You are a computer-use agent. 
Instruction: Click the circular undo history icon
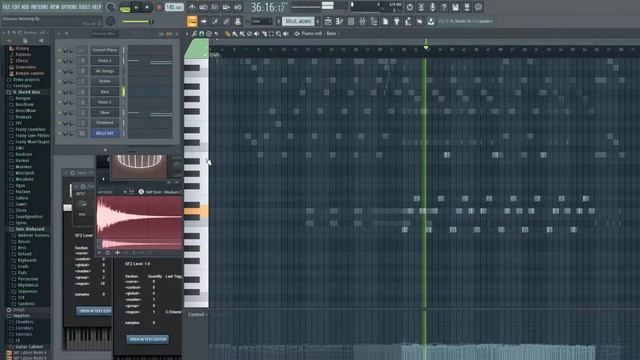[x=409, y=7]
